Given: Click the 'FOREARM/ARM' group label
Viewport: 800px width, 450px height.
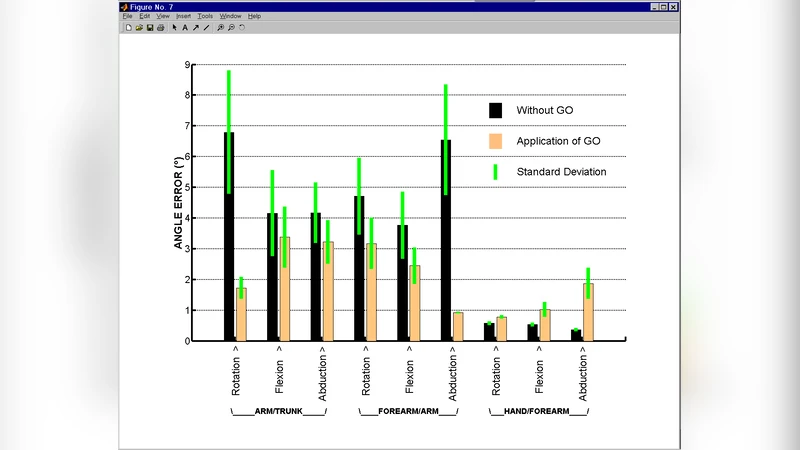Looking at the screenshot, I should [408, 411].
